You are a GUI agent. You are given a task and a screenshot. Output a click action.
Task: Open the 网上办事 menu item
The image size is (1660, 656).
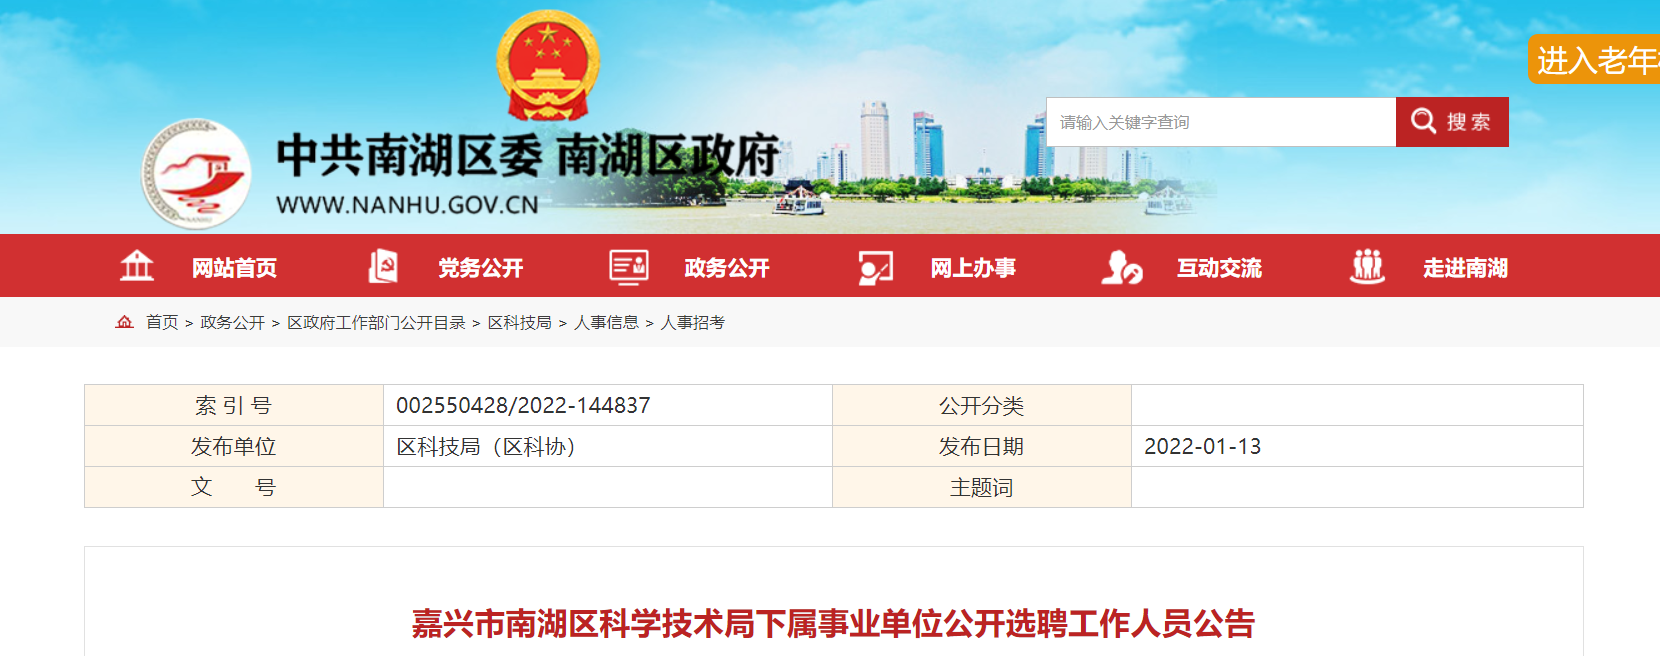coord(973,267)
